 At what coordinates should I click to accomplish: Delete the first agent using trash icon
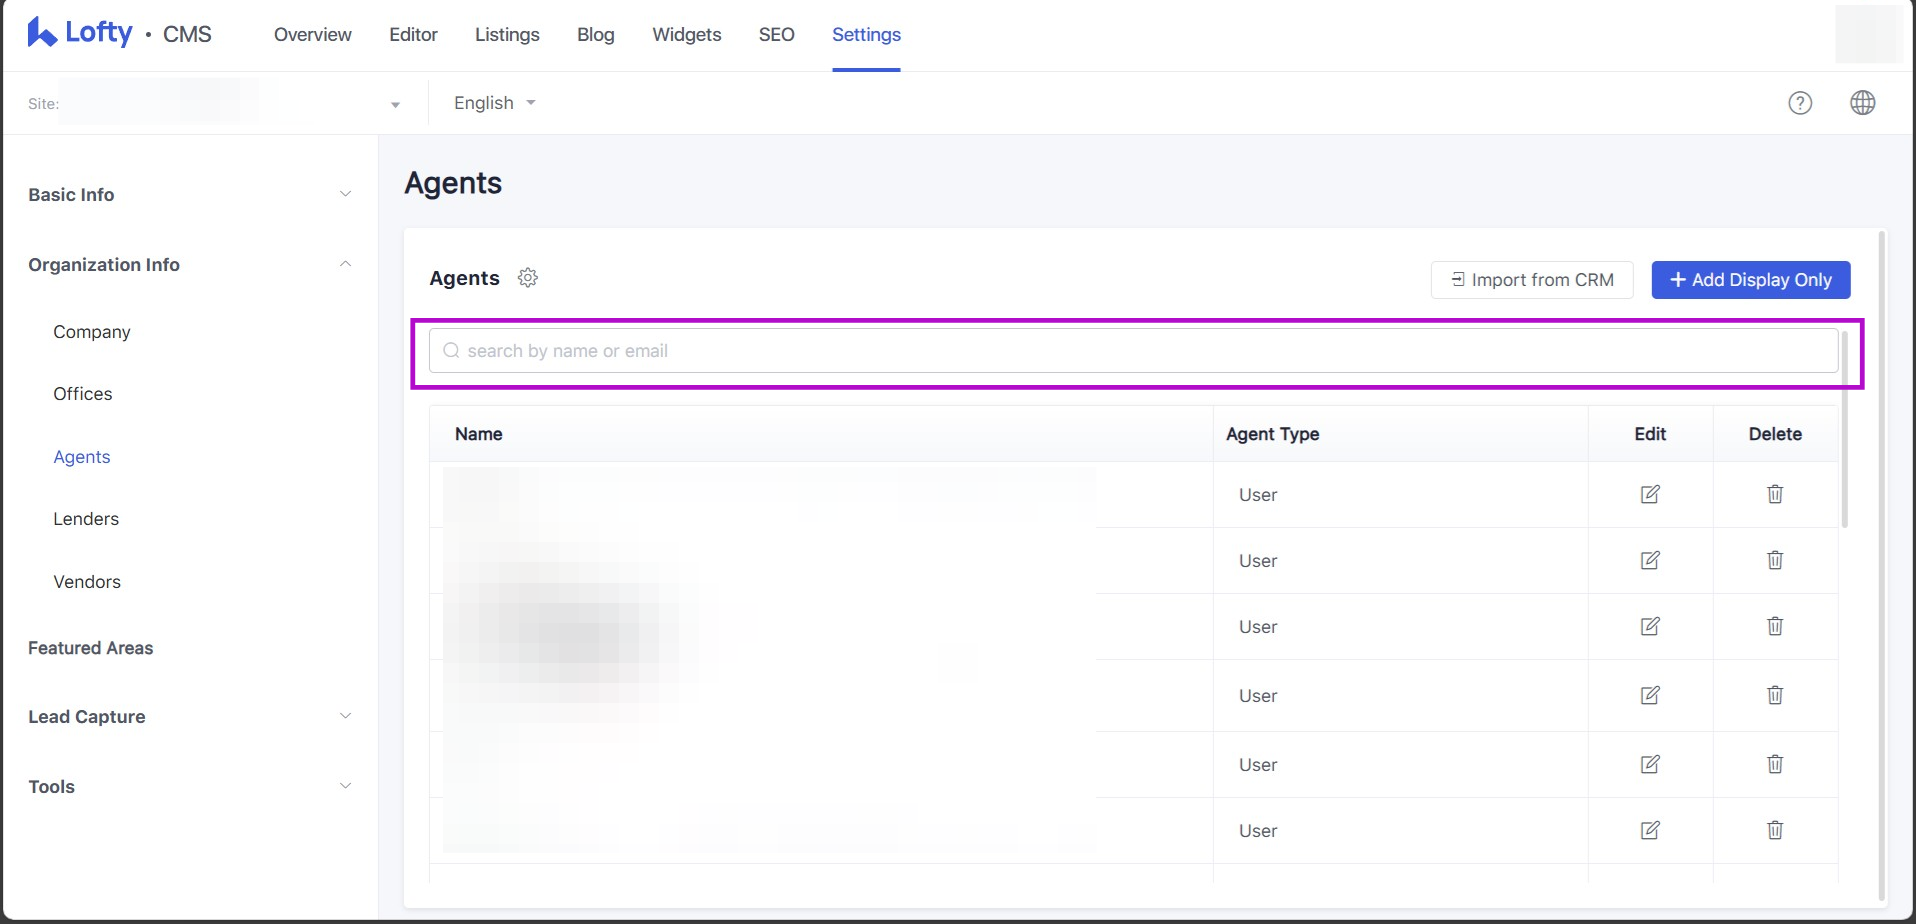[1775, 494]
